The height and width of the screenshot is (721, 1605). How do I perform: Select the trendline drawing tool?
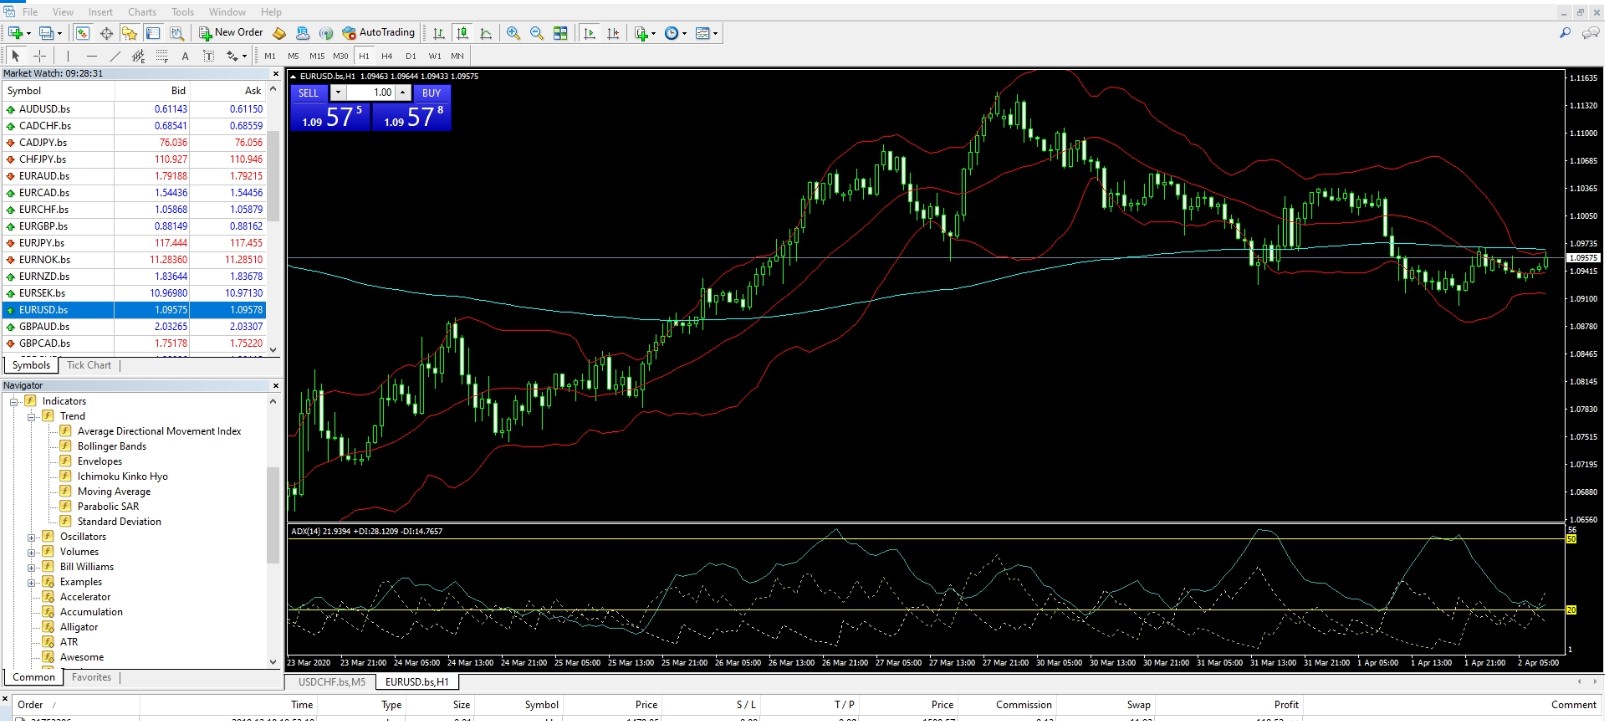click(115, 56)
